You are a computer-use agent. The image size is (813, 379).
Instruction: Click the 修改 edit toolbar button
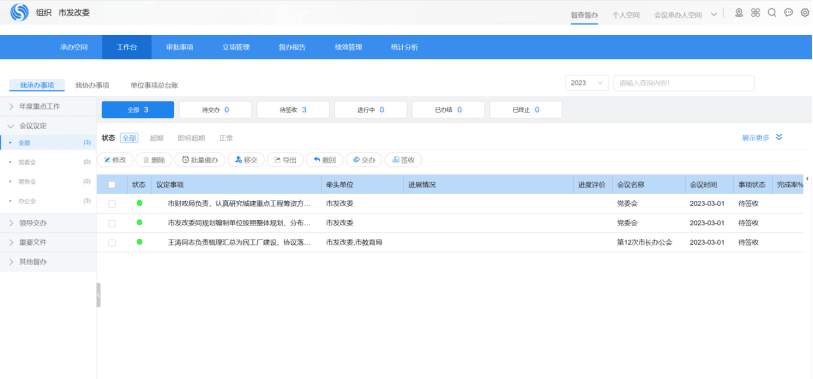click(x=115, y=160)
